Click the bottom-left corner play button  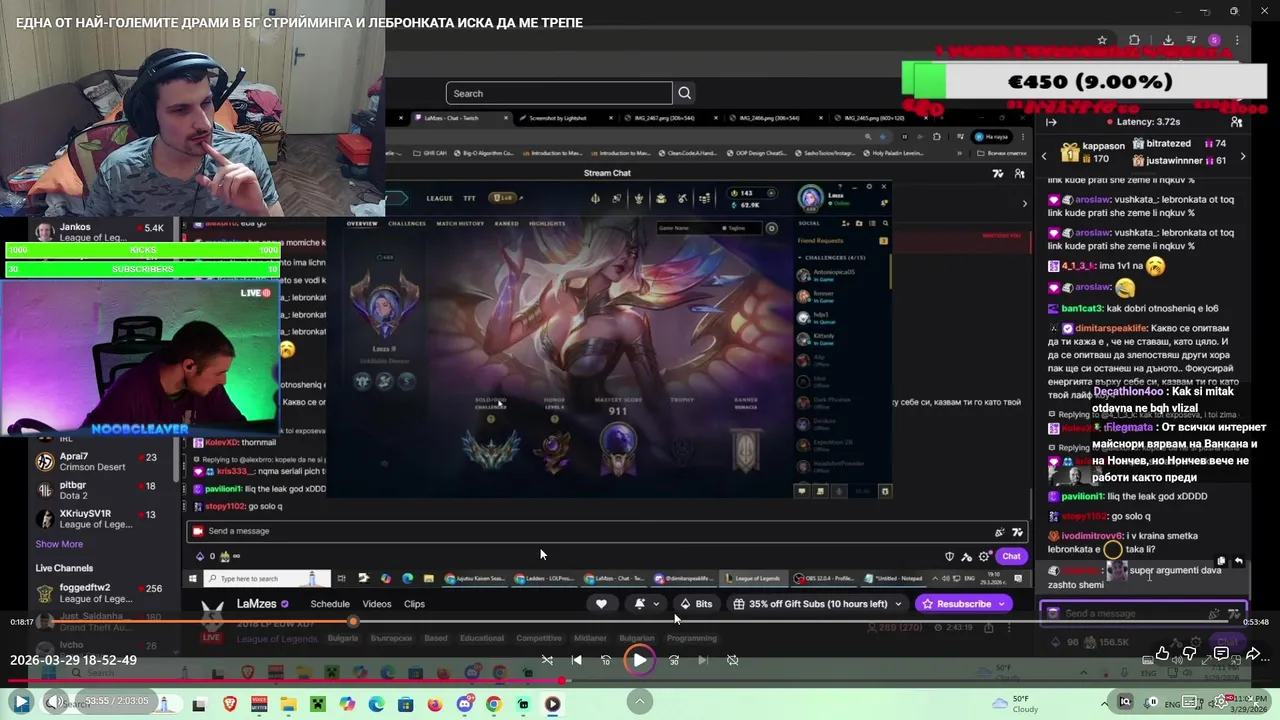click(x=20, y=703)
